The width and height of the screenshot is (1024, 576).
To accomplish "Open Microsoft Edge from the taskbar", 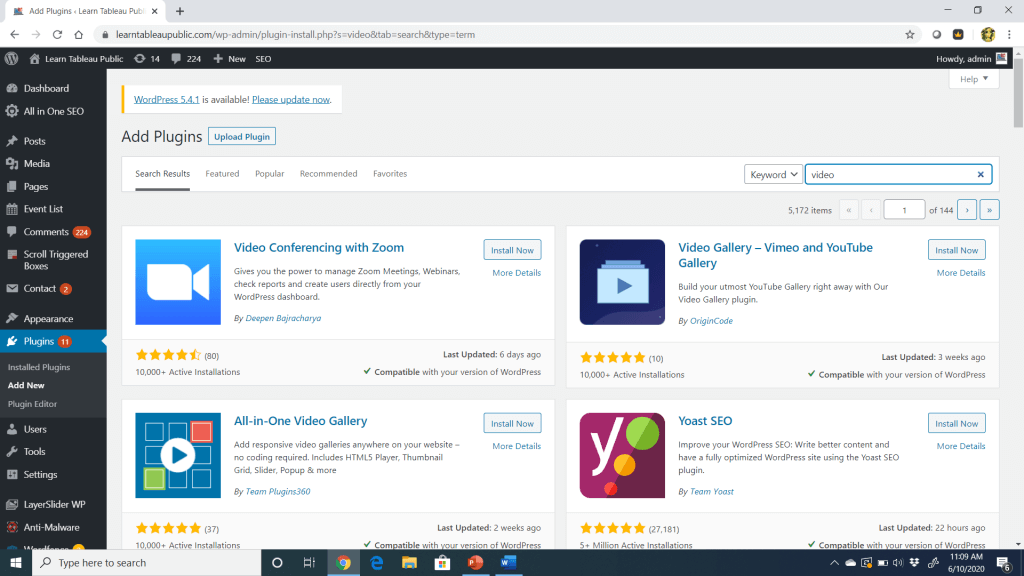I will 376,562.
